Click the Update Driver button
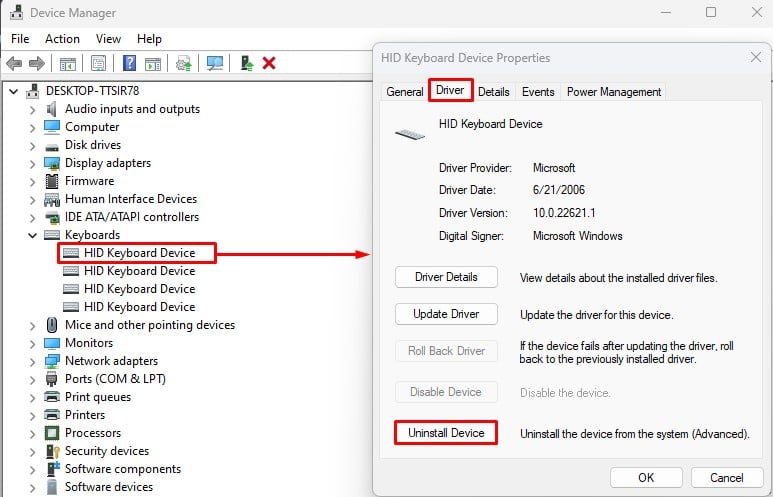773x497 pixels. tap(446, 314)
